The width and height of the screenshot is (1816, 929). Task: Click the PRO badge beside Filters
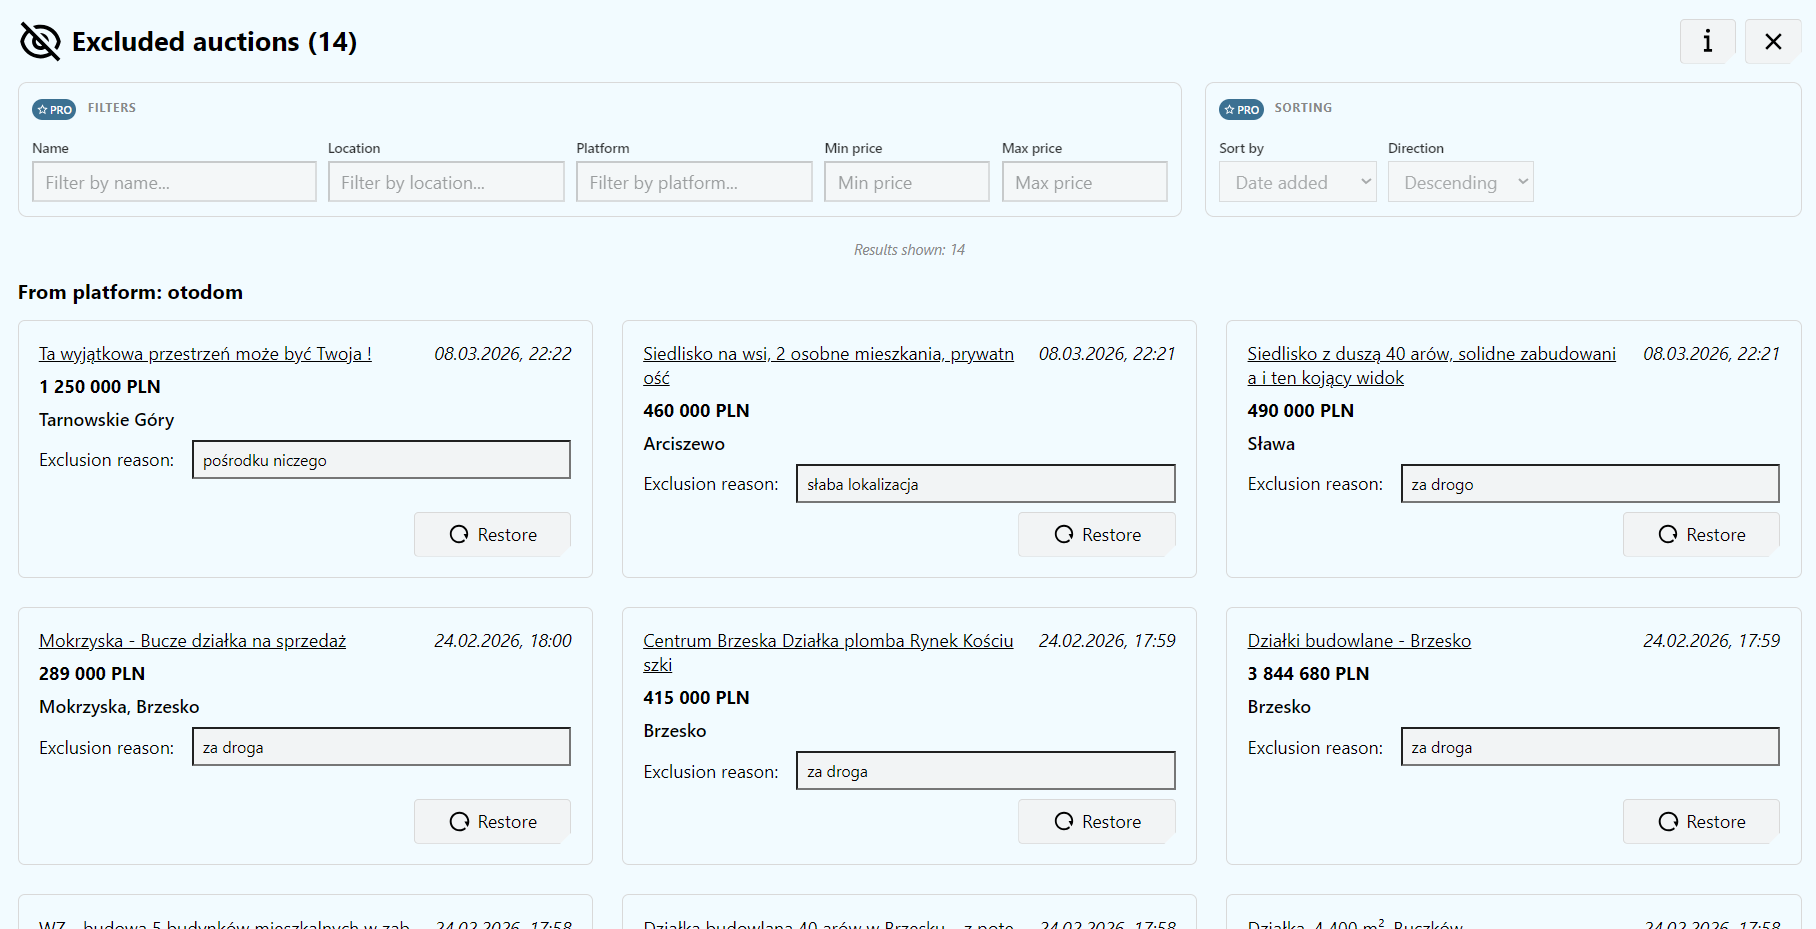54,109
